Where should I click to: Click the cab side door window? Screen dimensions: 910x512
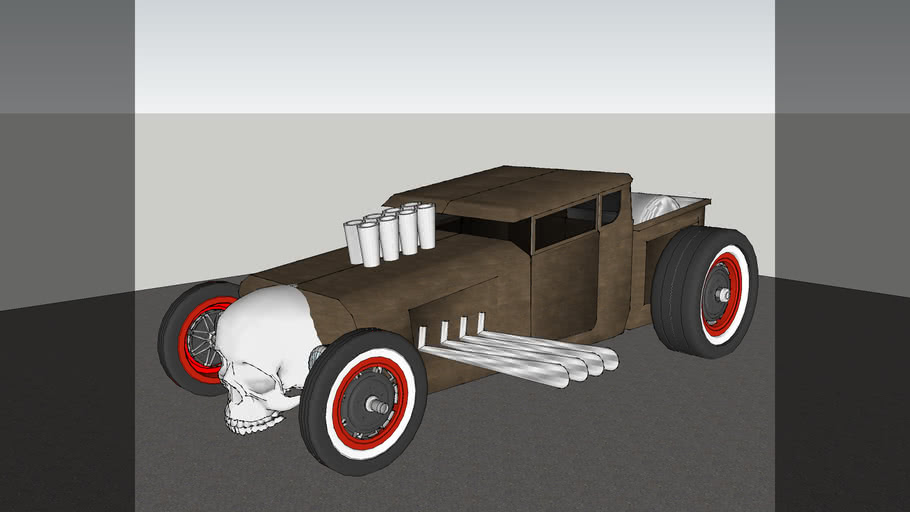tap(565, 226)
